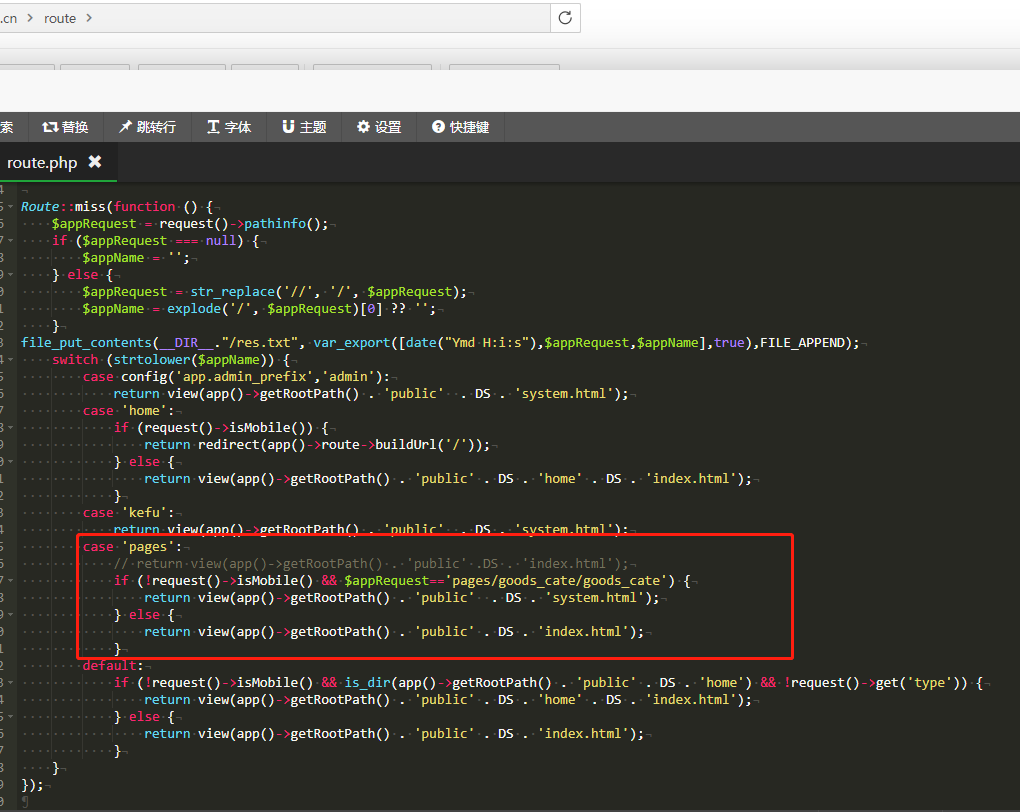Click the case 'home': label
This screenshot has width=1020, height=812.
coord(129,411)
